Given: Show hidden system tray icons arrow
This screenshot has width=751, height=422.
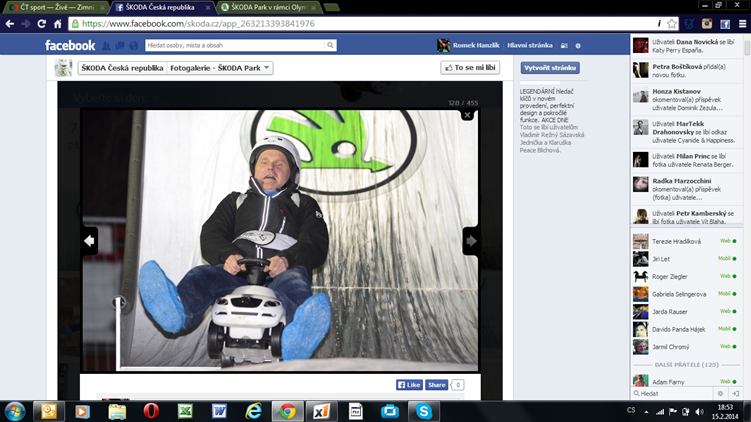Looking at the screenshot, I should coord(646,411).
